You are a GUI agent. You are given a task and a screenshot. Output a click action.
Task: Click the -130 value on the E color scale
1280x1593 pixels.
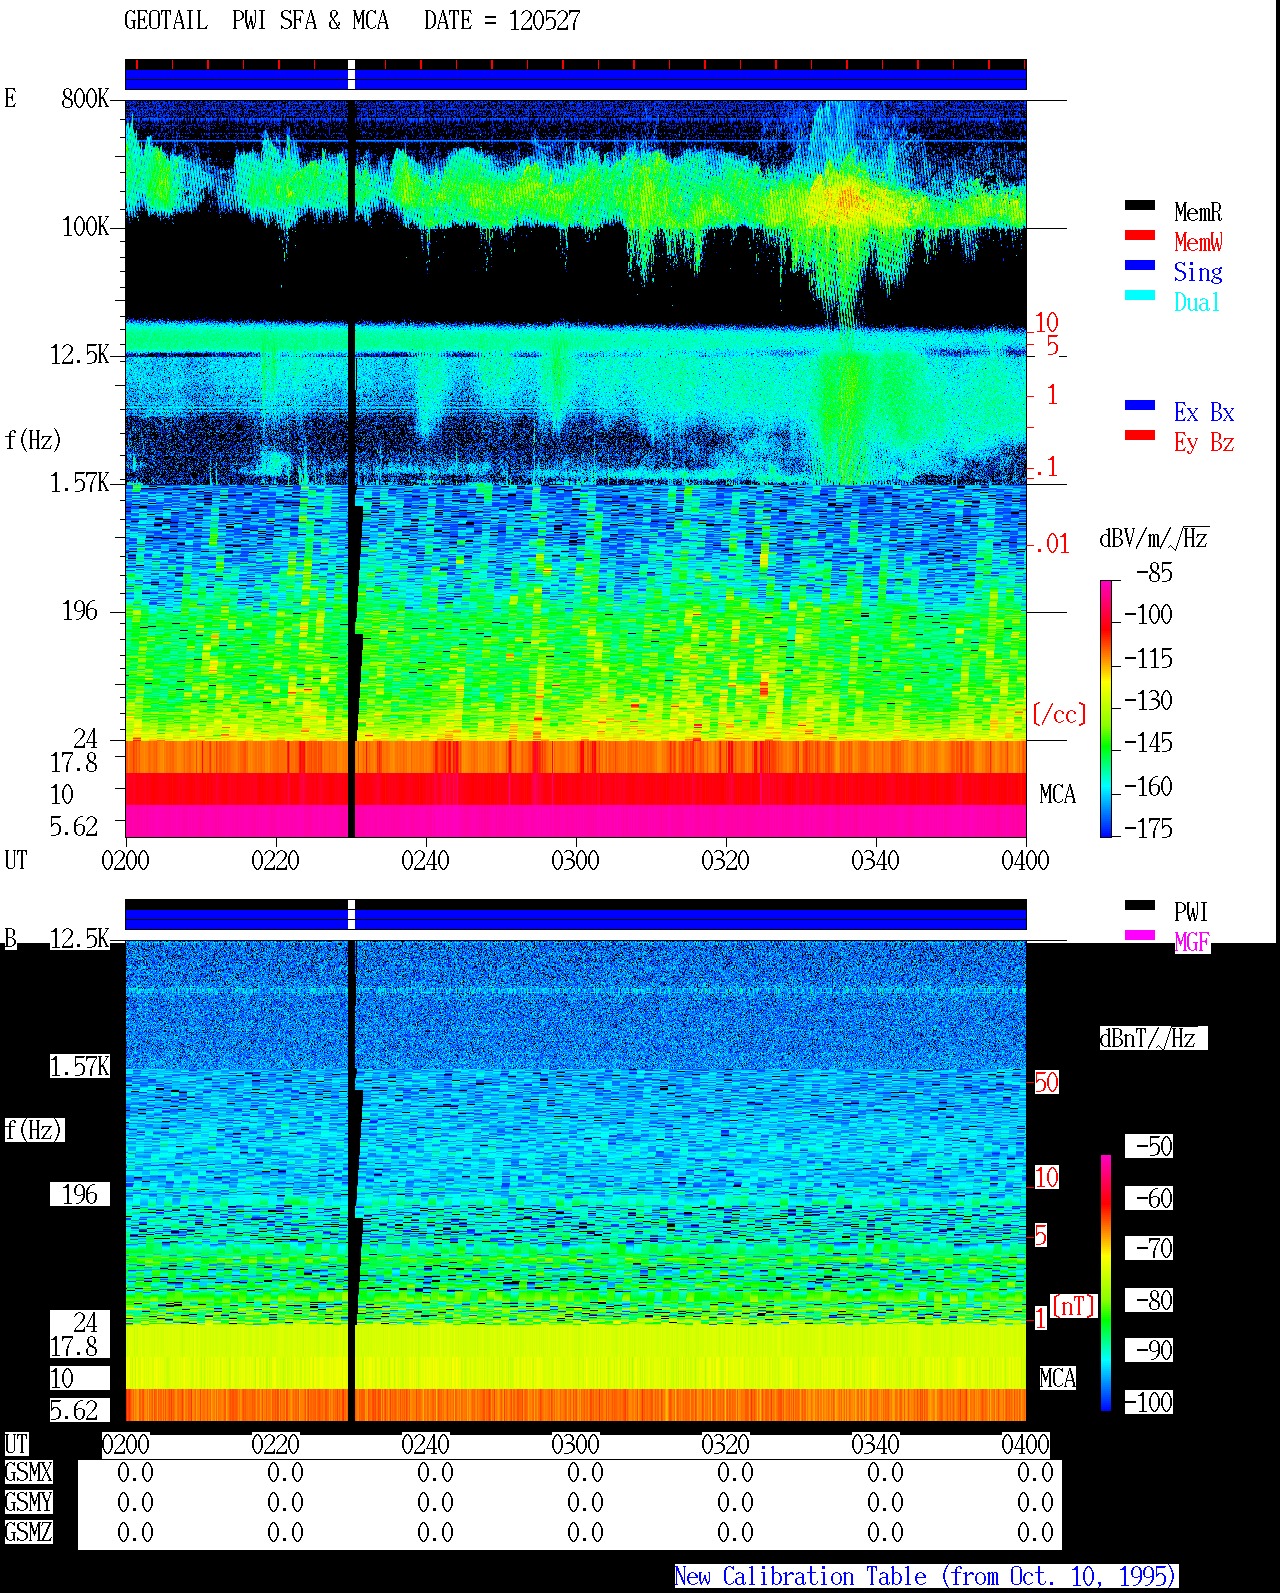[1148, 700]
